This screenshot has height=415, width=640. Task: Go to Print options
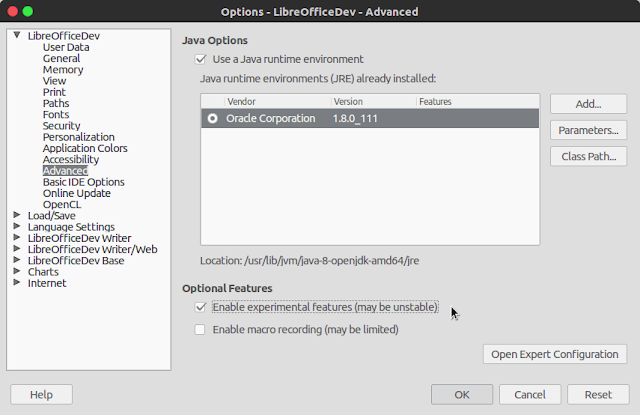54,92
